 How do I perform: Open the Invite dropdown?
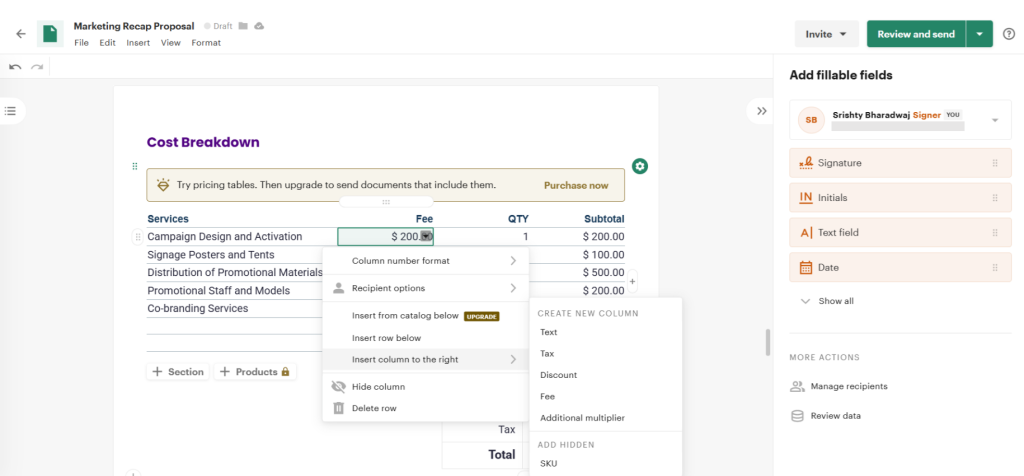[x=825, y=34]
